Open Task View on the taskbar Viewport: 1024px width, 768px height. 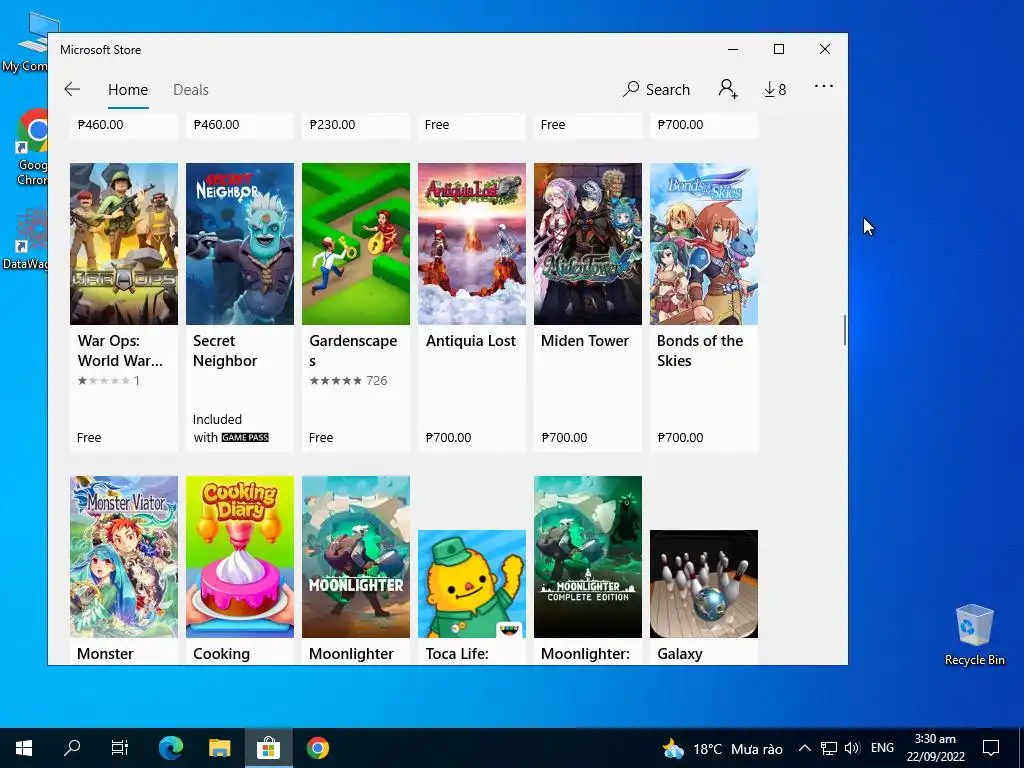click(x=120, y=748)
